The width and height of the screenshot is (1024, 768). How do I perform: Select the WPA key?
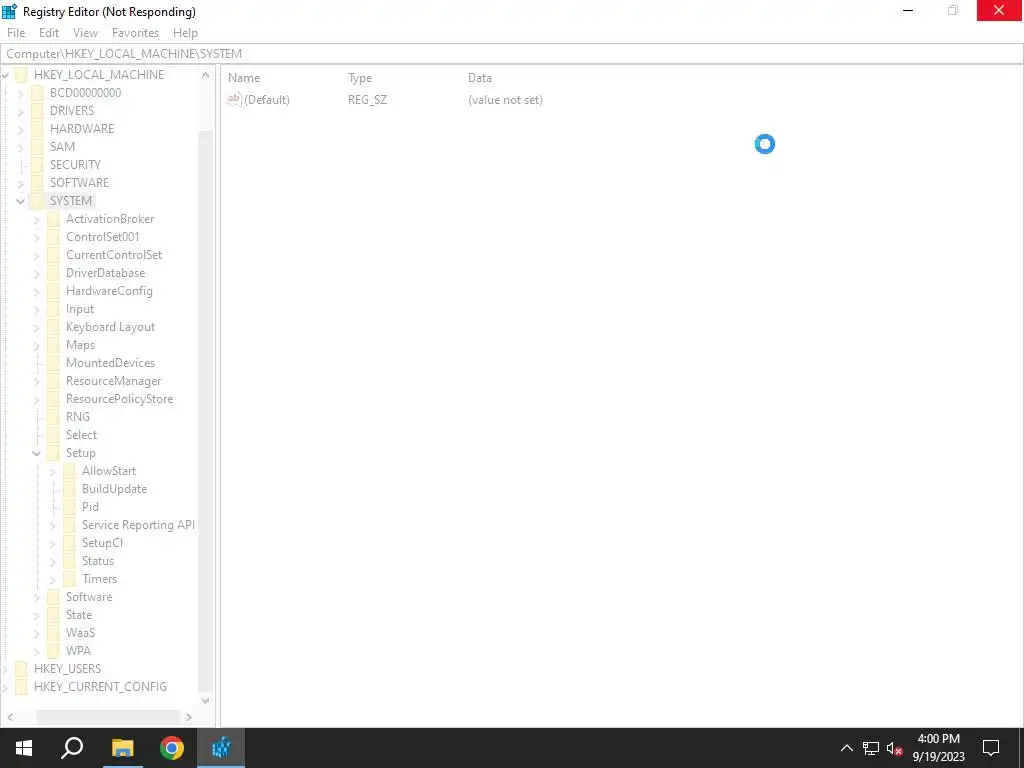pos(78,650)
